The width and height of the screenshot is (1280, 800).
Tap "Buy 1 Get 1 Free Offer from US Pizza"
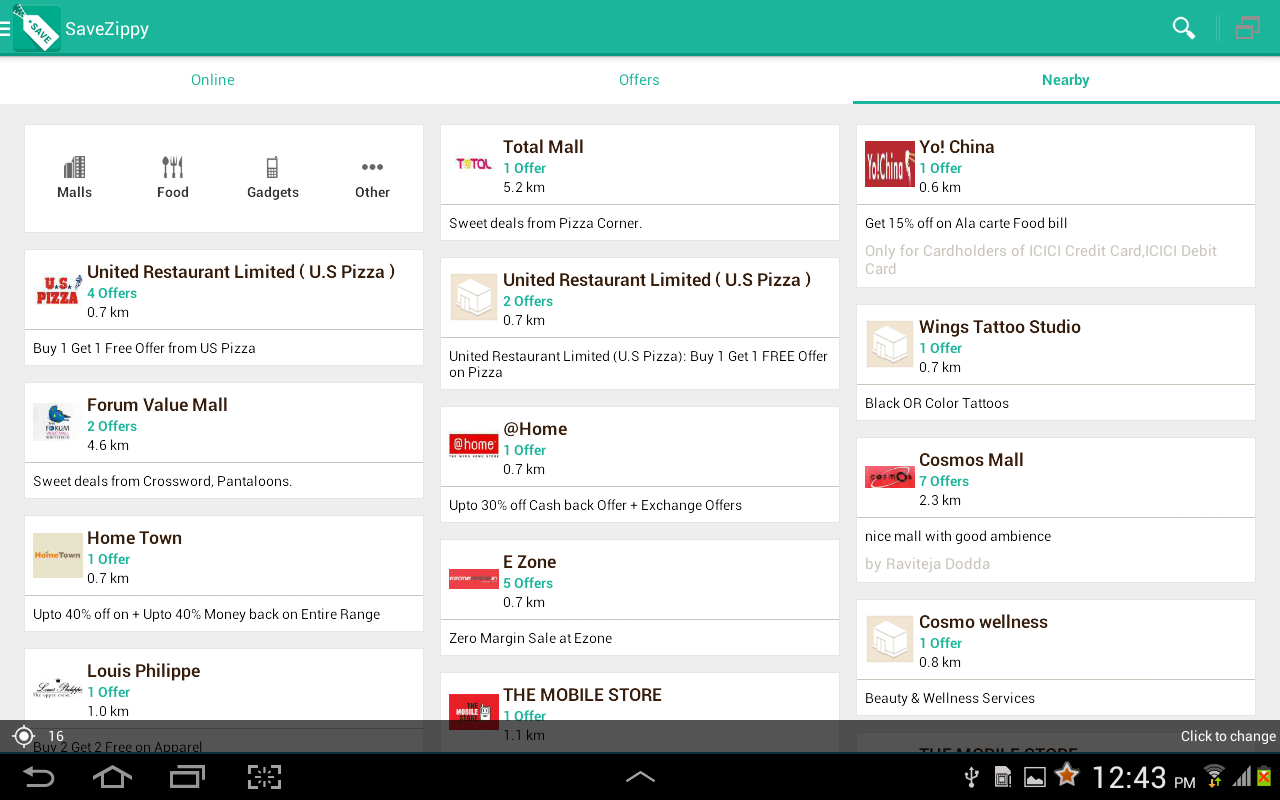[x=144, y=348]
